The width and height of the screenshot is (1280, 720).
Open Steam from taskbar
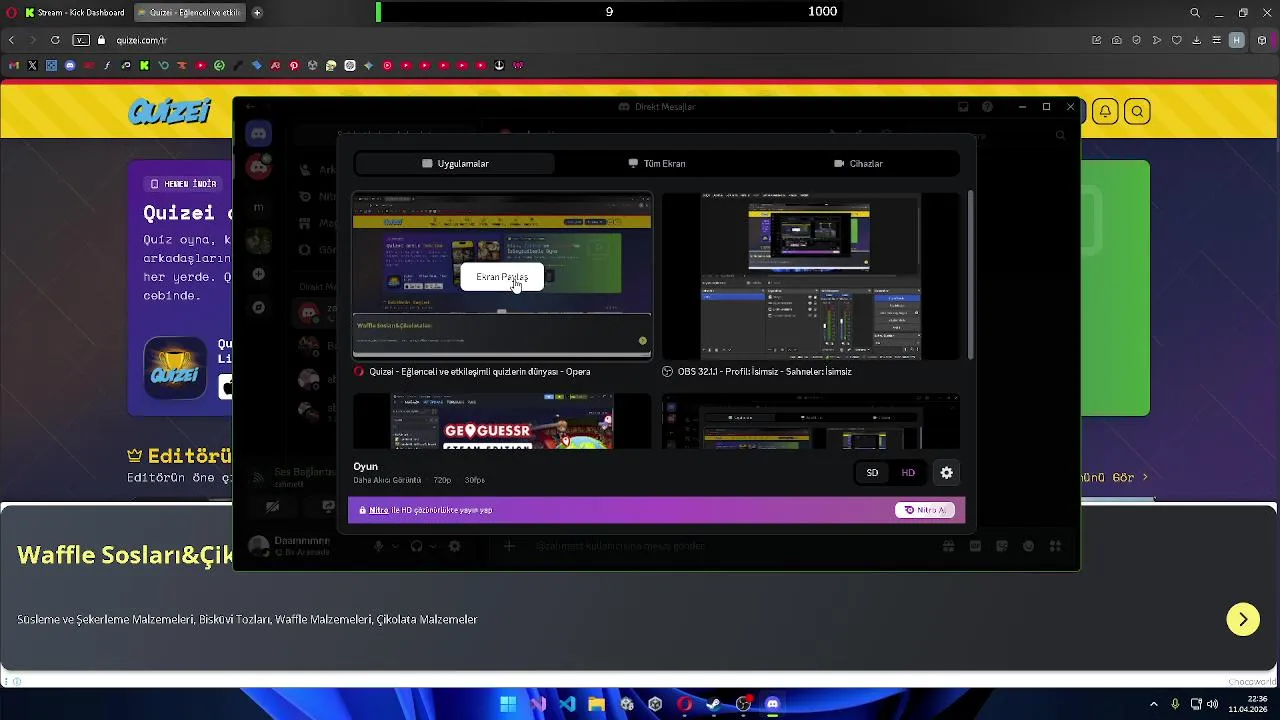[x=714, y=704]
